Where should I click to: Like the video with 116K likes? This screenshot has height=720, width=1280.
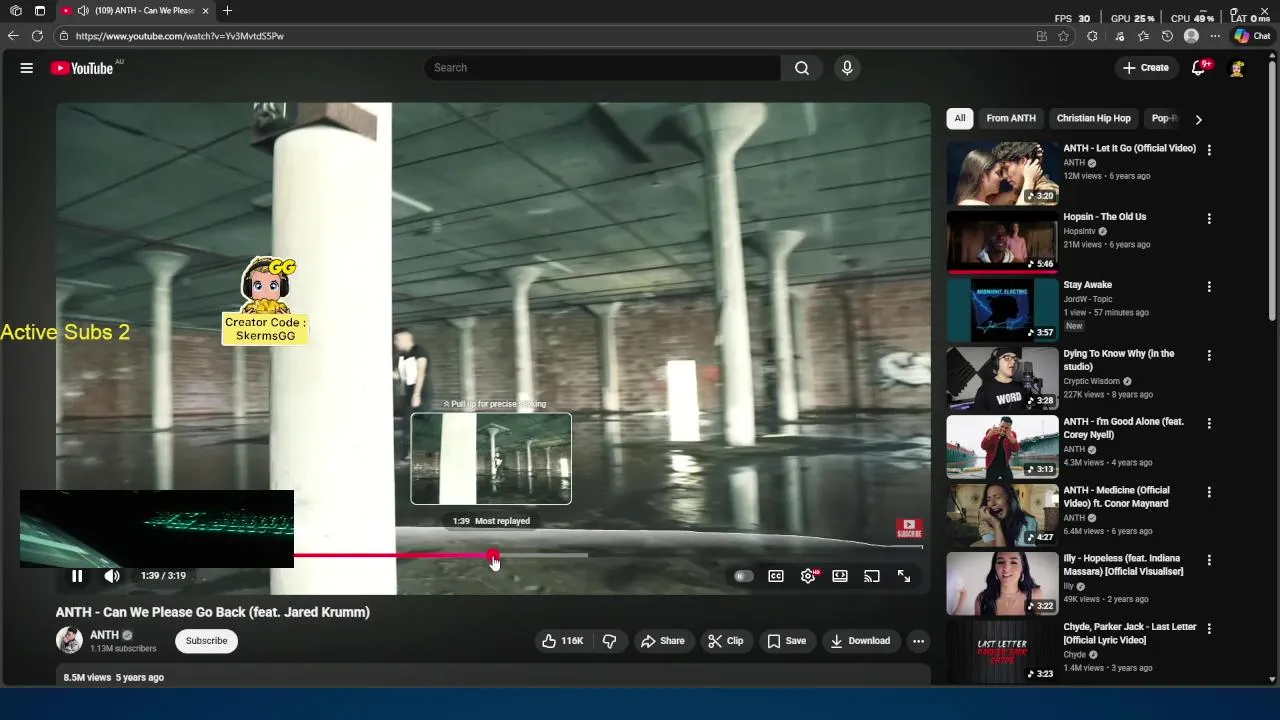click(x=562, y=641)
